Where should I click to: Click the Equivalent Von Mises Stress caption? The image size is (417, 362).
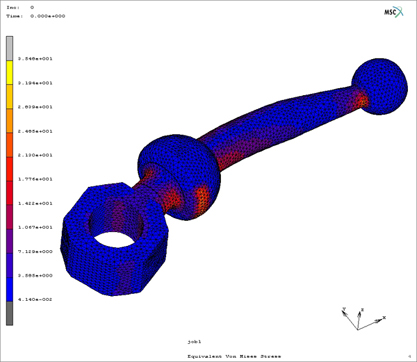click(234, 356)
